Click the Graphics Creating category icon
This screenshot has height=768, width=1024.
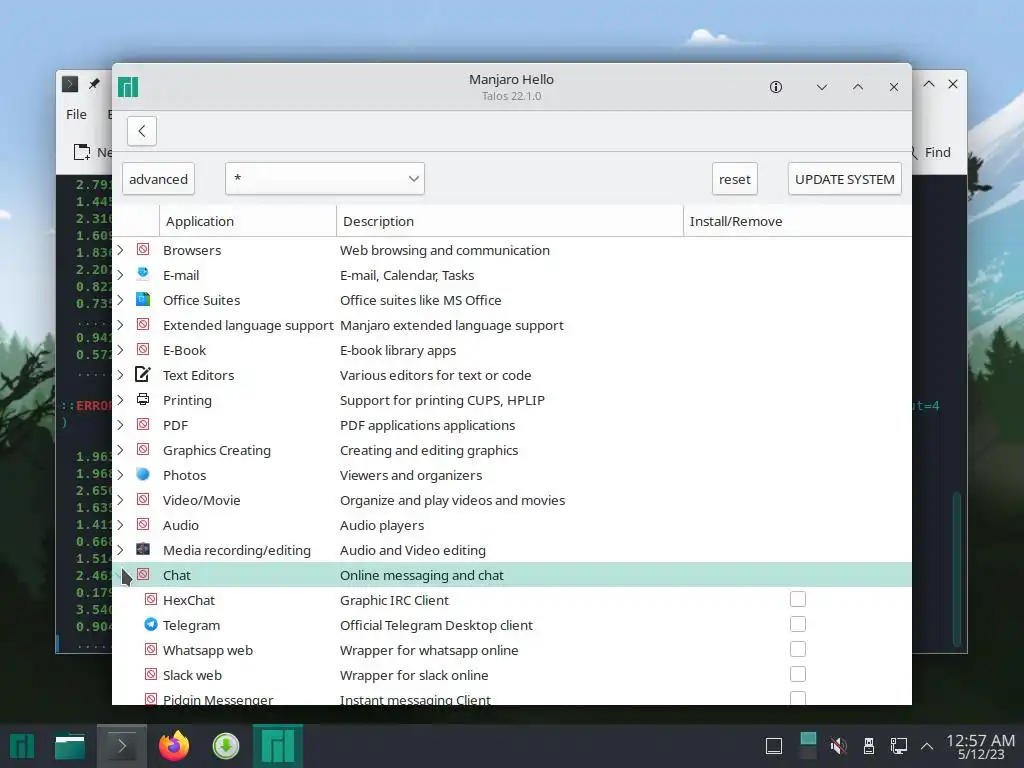pos(143,449)
